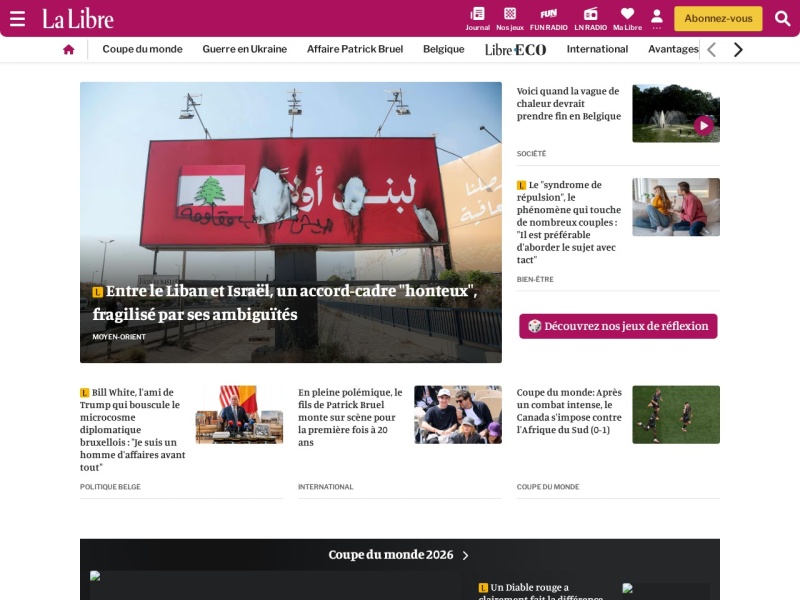Click the La Libre logo
800x600 pixels.
coord(78,19)
